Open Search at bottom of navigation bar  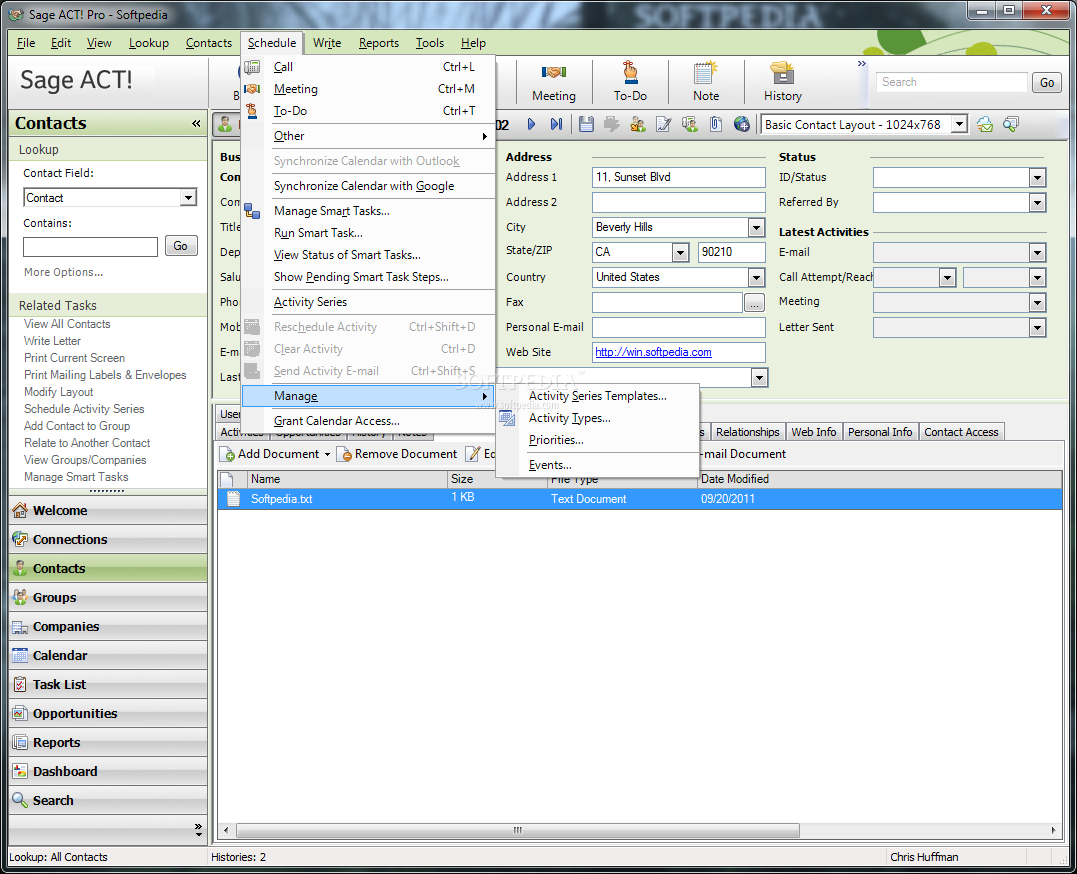(x=109, y=800)
